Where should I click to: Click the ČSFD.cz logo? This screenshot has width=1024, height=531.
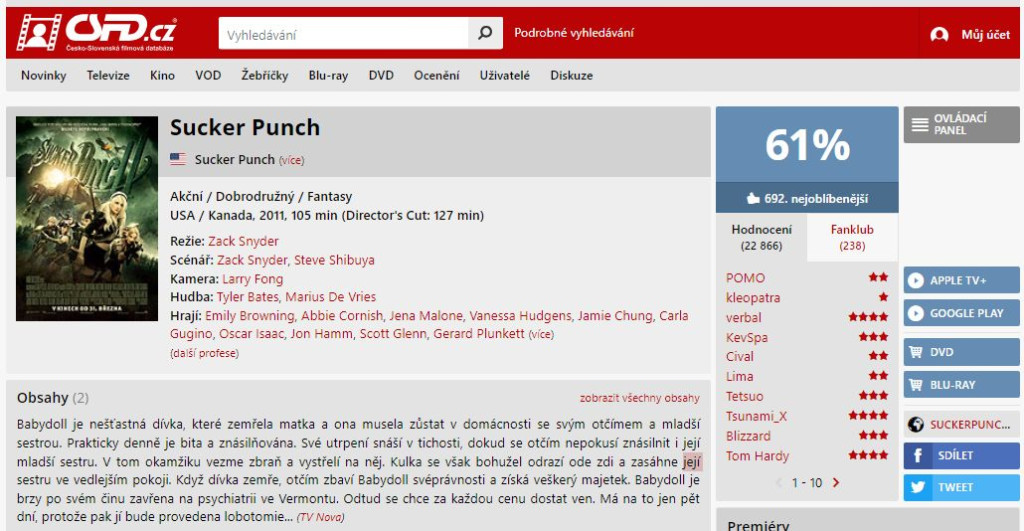(x=97, y=32)
